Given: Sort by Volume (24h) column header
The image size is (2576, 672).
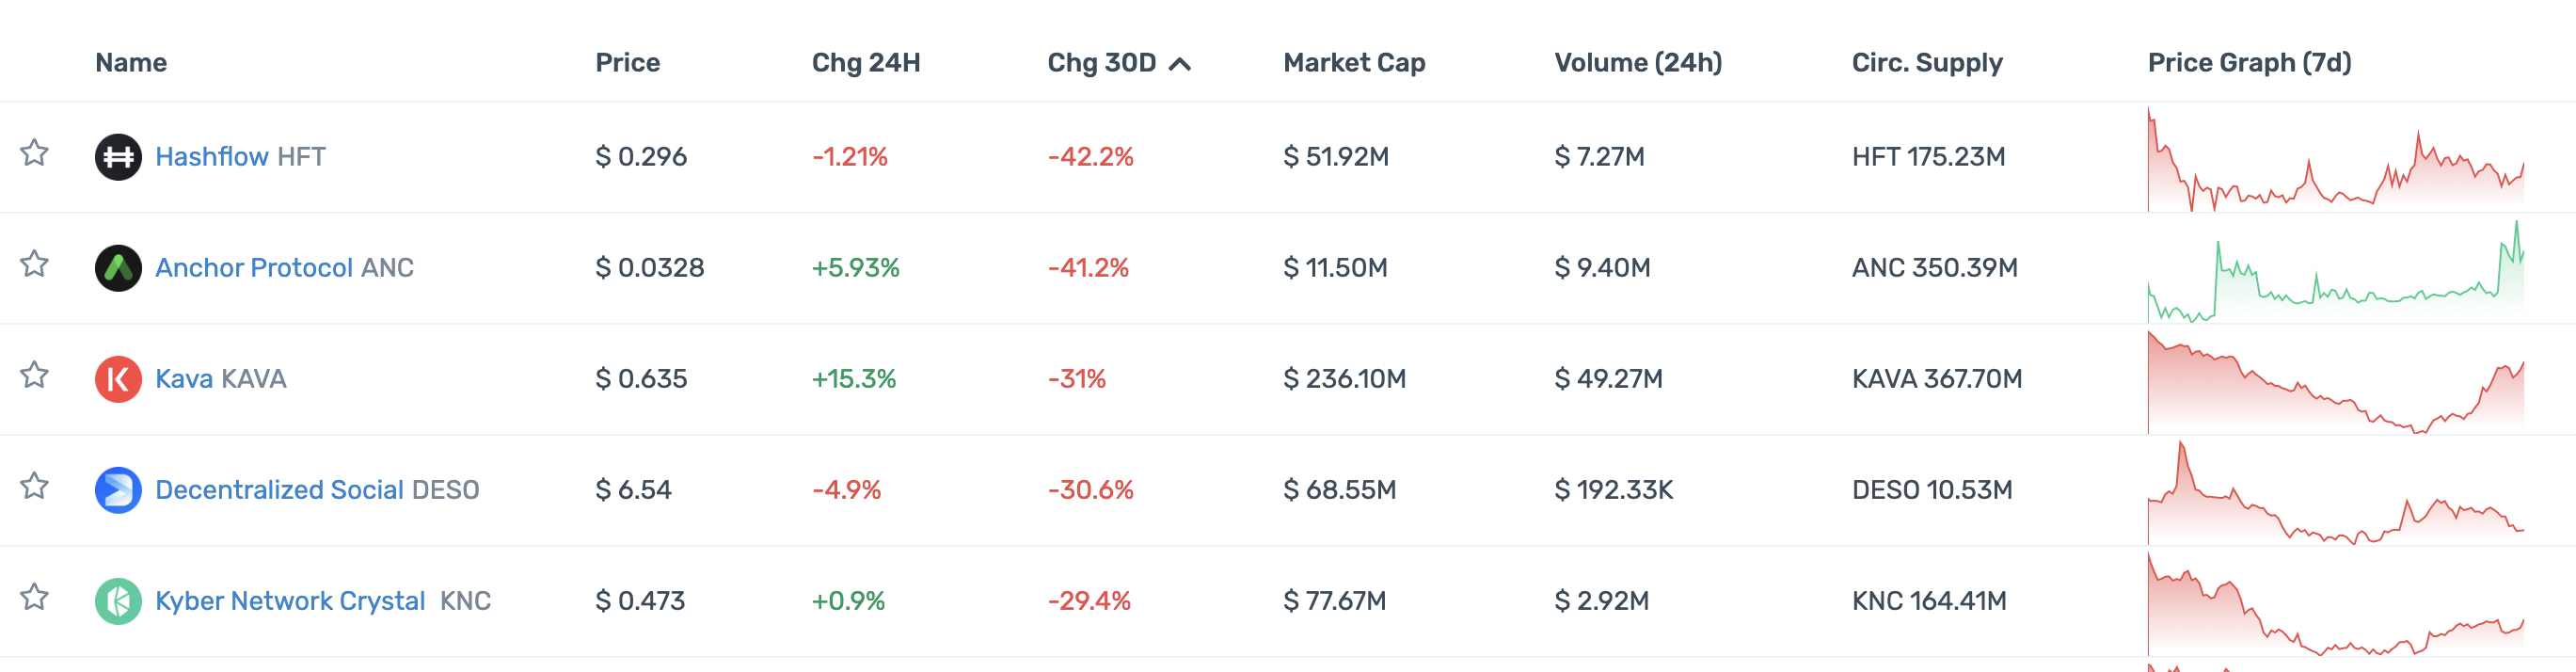Looking at the screenshot, I should (x=1637, y=63).
